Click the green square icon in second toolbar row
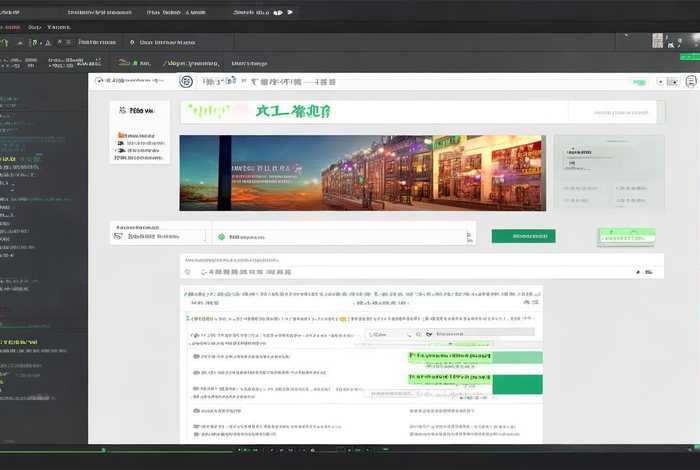 [x=135, y=63]
